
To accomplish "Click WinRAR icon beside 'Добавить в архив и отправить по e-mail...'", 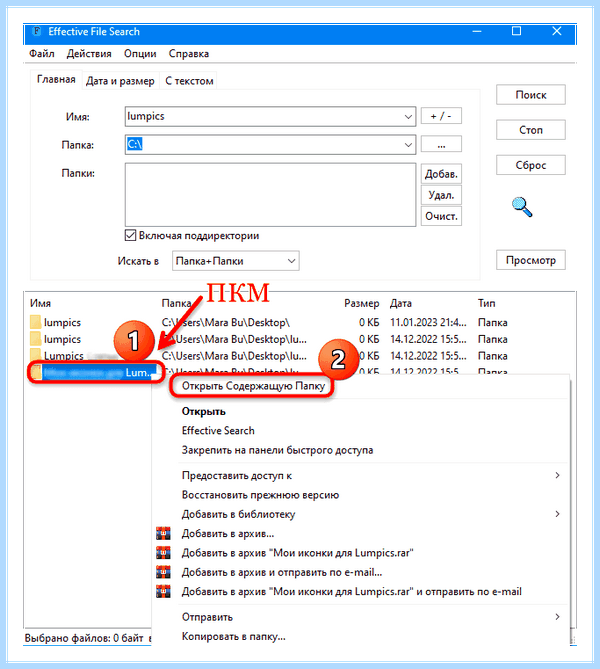I will tap(163, 572).
